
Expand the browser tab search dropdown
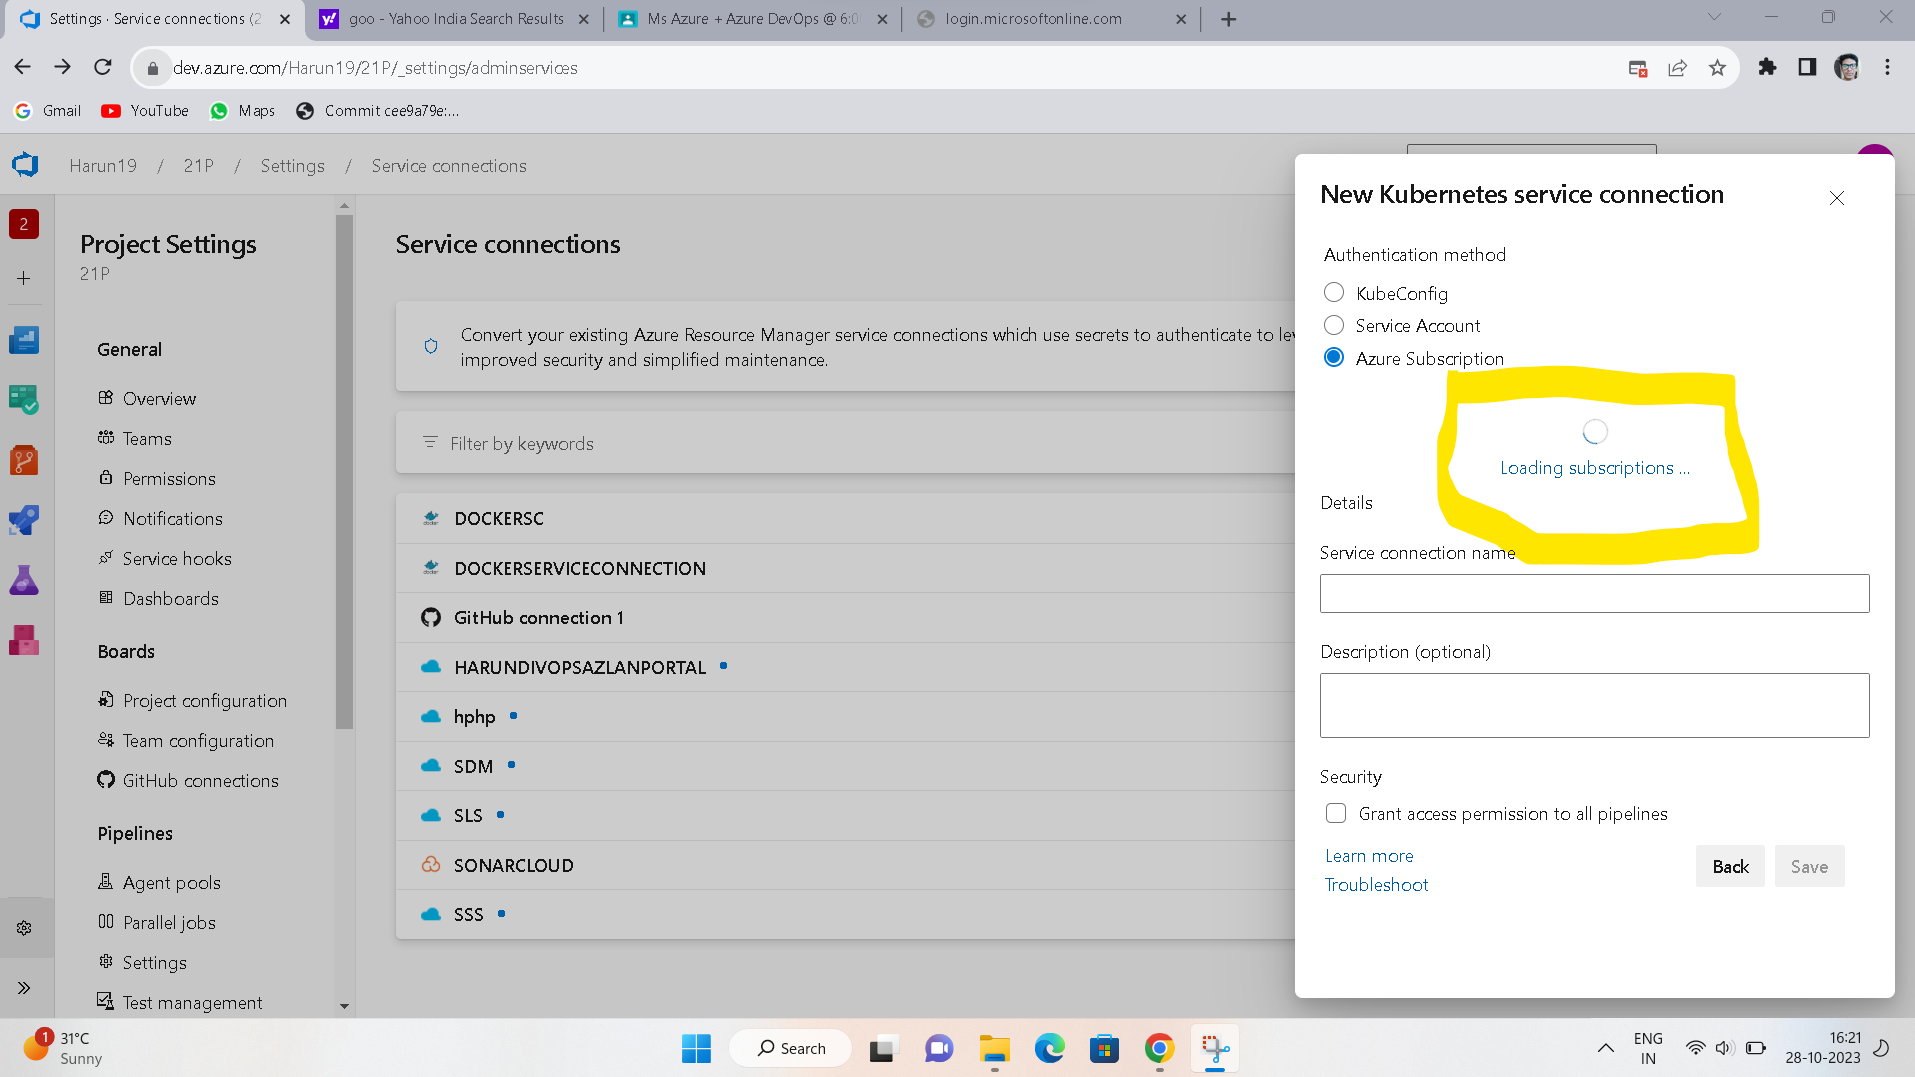[x=1714, y=18]
